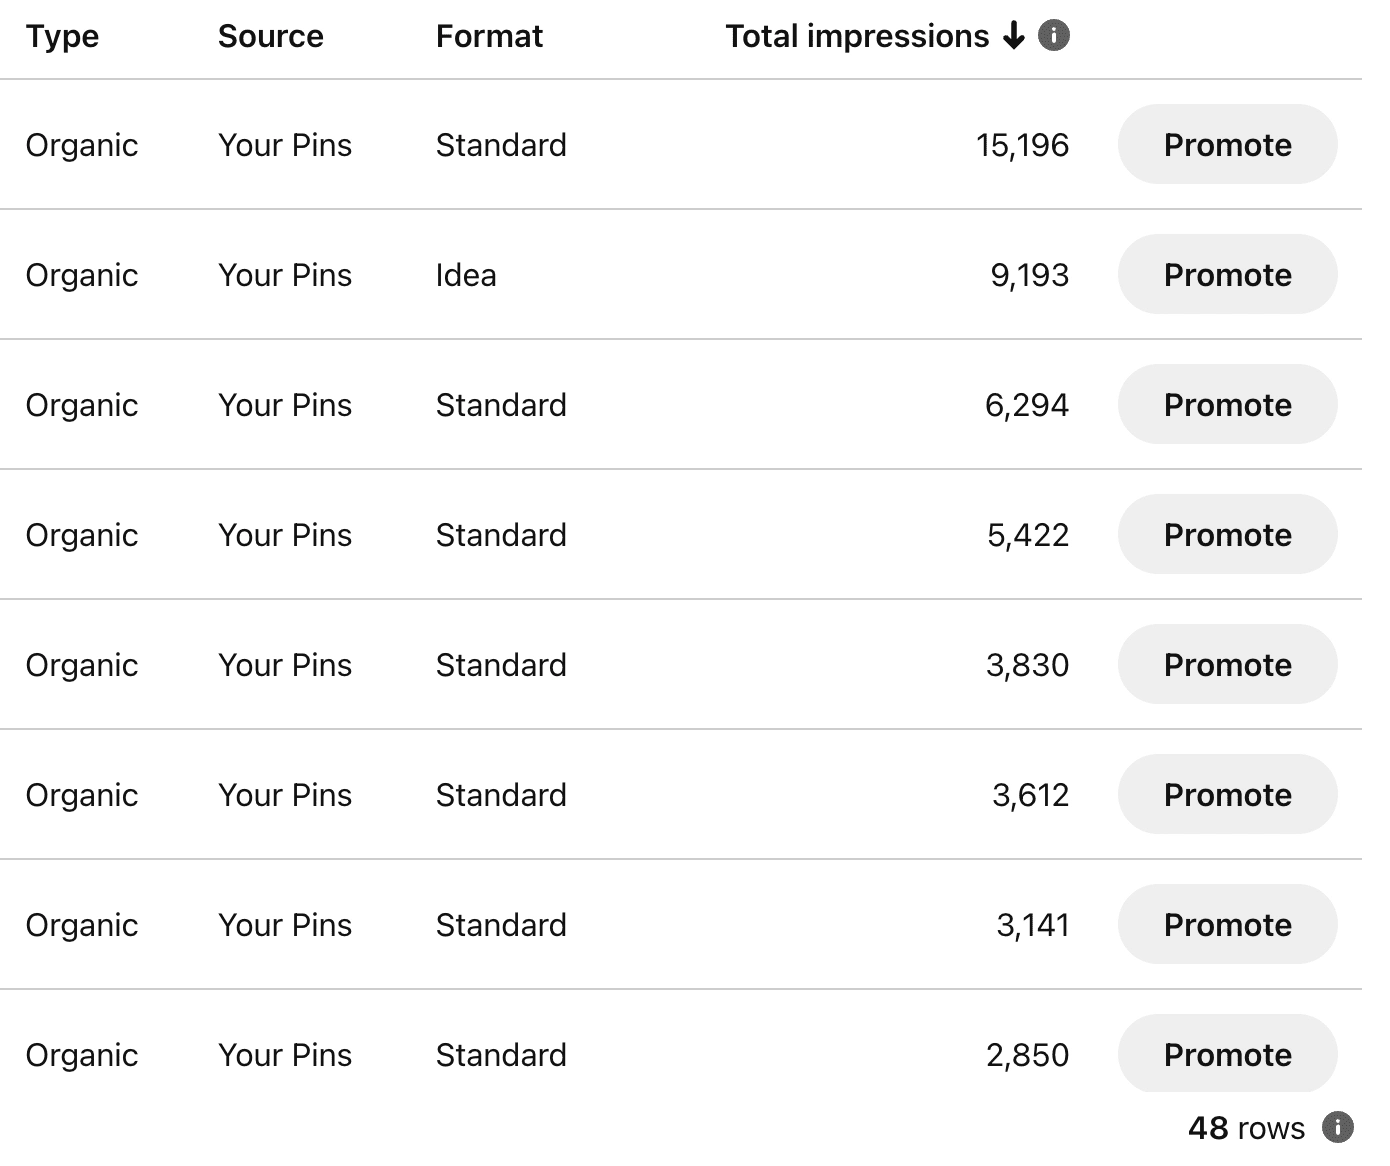The image size is (1390, 1166).
Task: Promote the pin with 3,830 impressions
Action: (x=1227, y=664)
